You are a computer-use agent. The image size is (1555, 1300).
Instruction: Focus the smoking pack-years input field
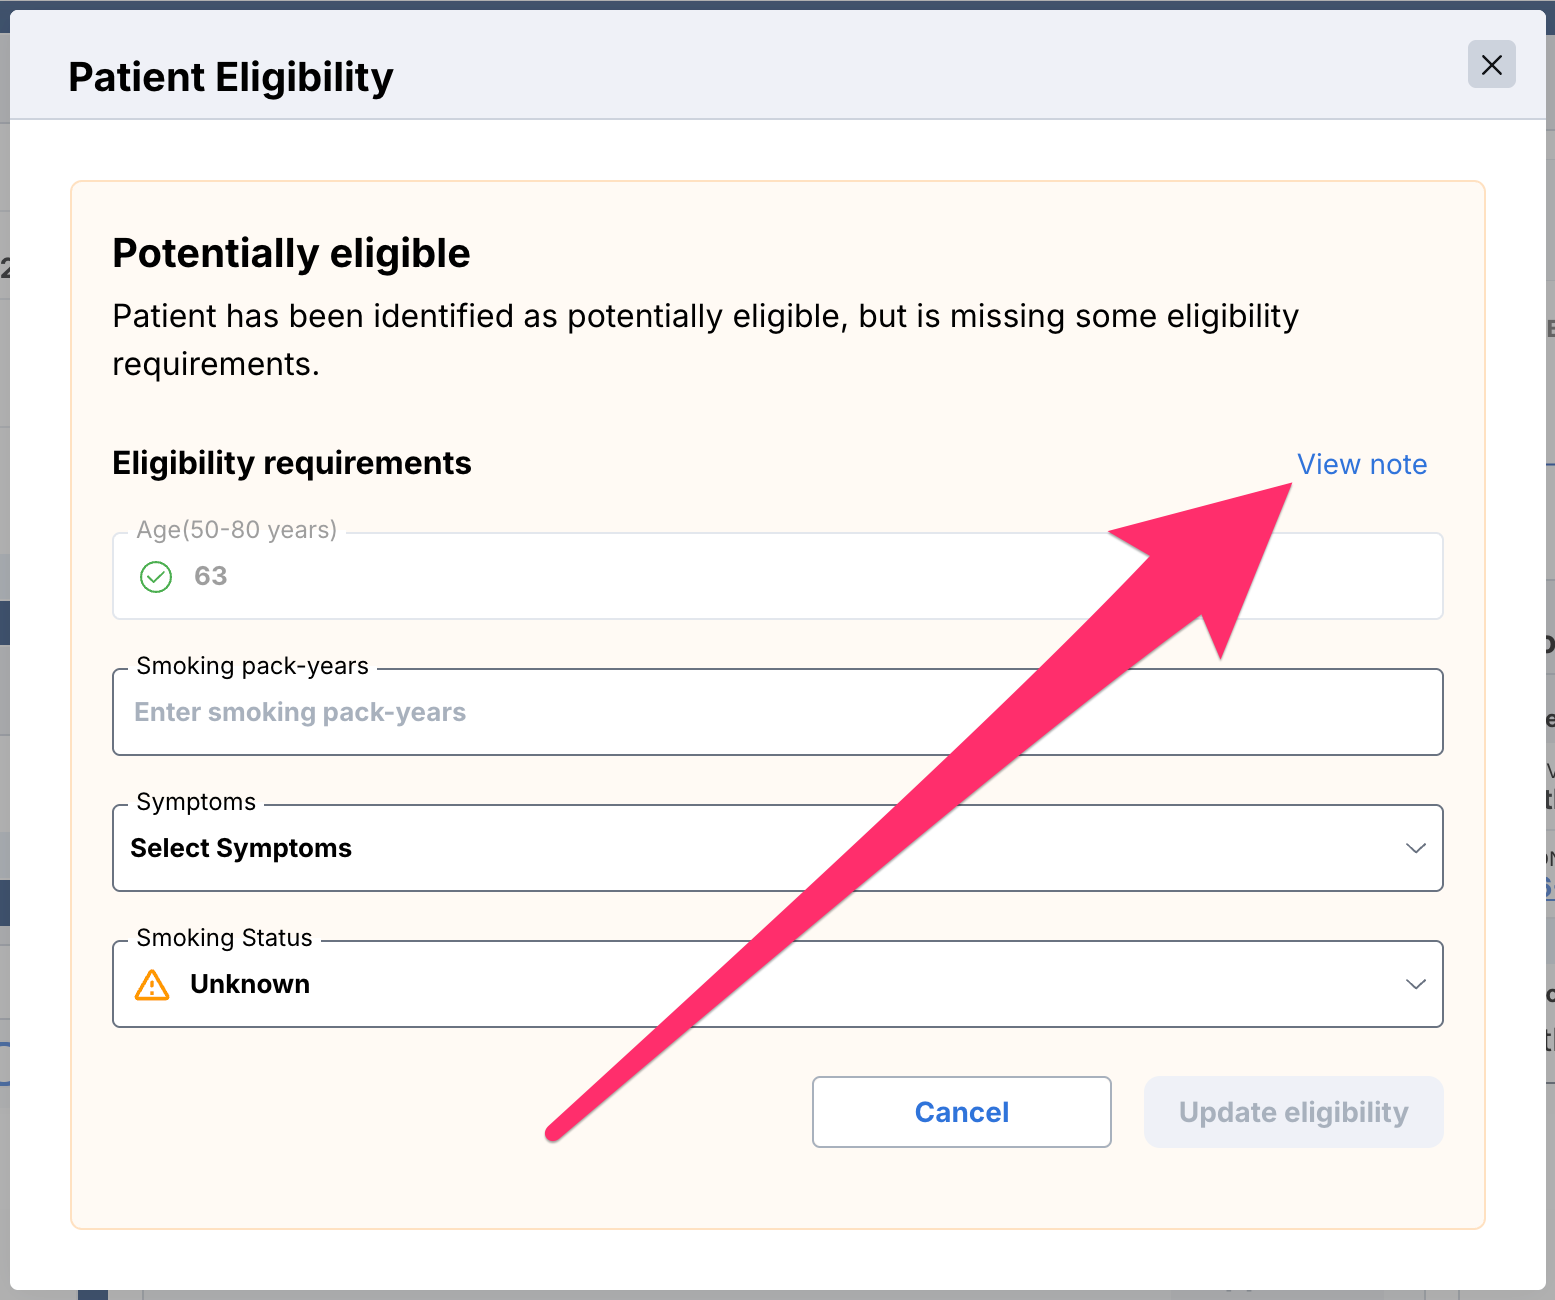click(777, 712)
